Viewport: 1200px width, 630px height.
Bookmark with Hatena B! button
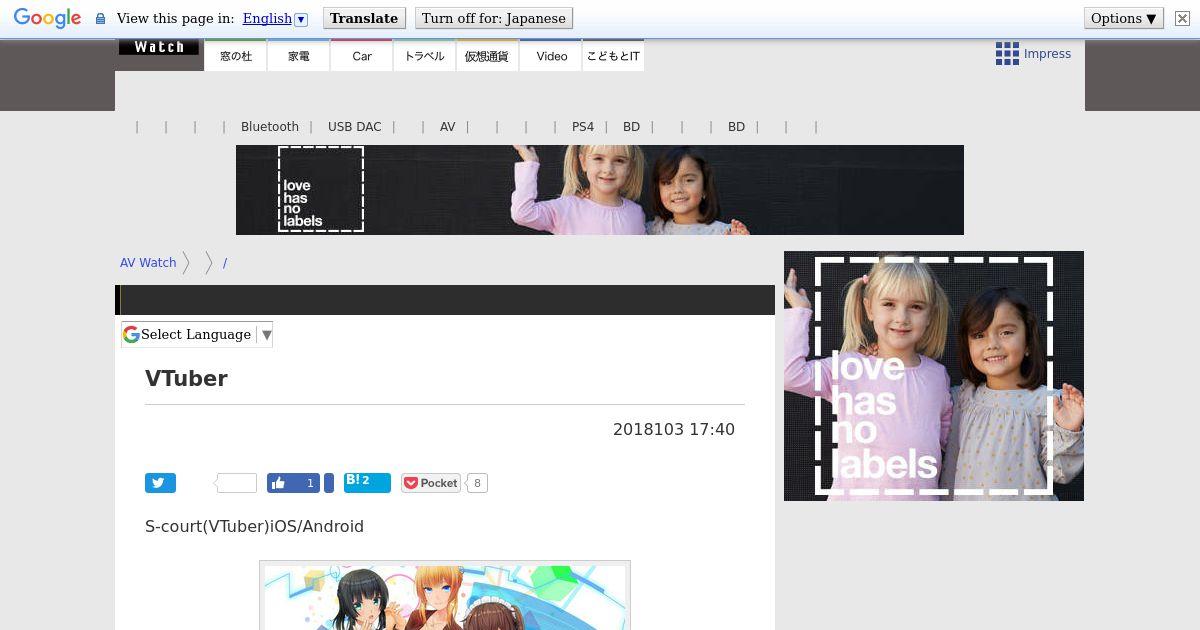[367, 482]
